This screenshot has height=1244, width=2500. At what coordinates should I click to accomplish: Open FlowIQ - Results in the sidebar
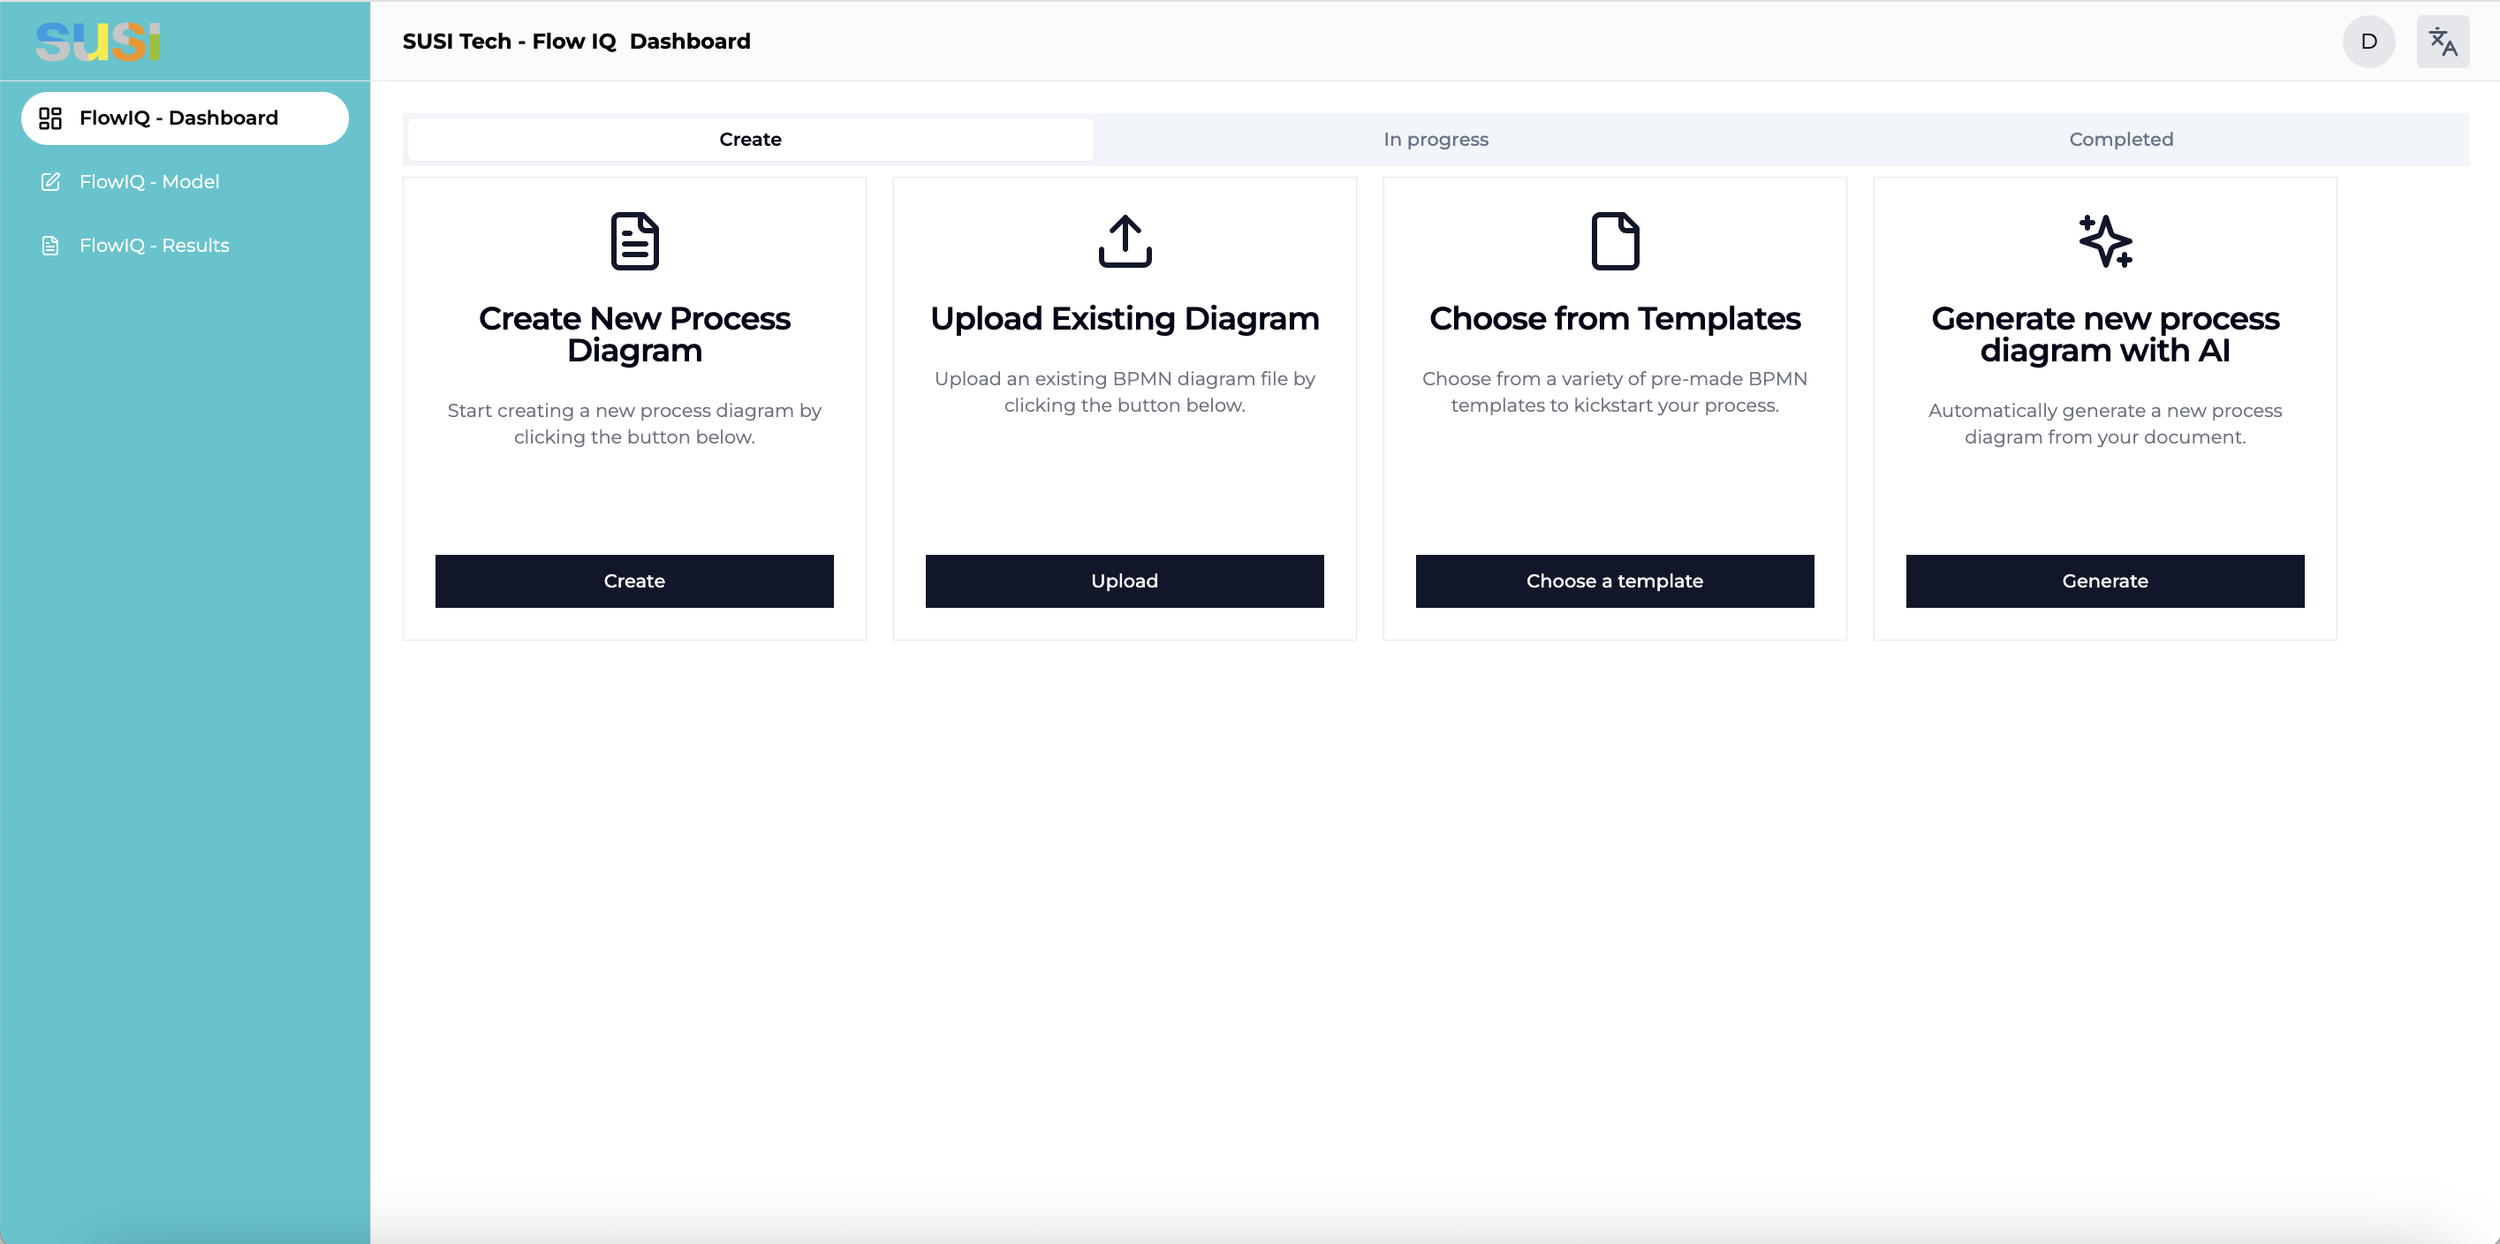154,246
